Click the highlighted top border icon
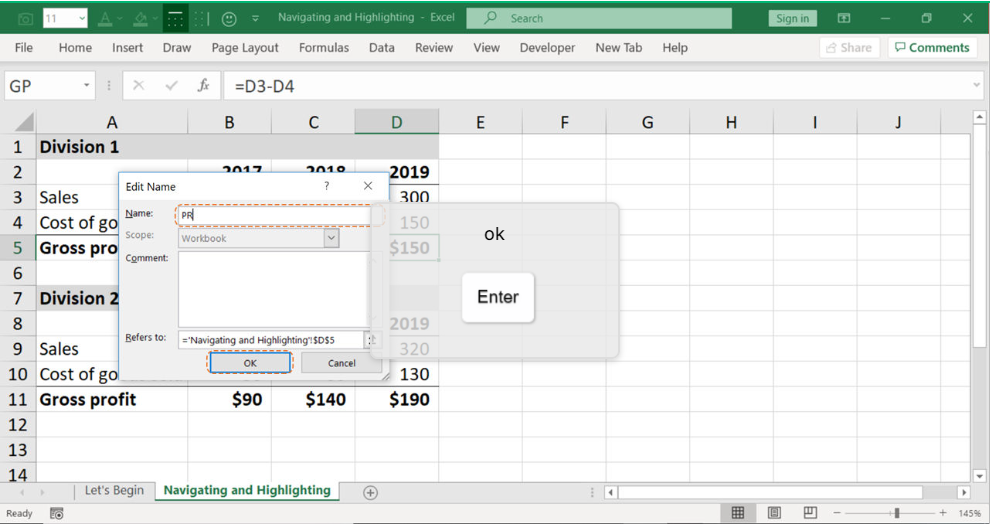Screen dimensions: 990x524 pos(176,19)
